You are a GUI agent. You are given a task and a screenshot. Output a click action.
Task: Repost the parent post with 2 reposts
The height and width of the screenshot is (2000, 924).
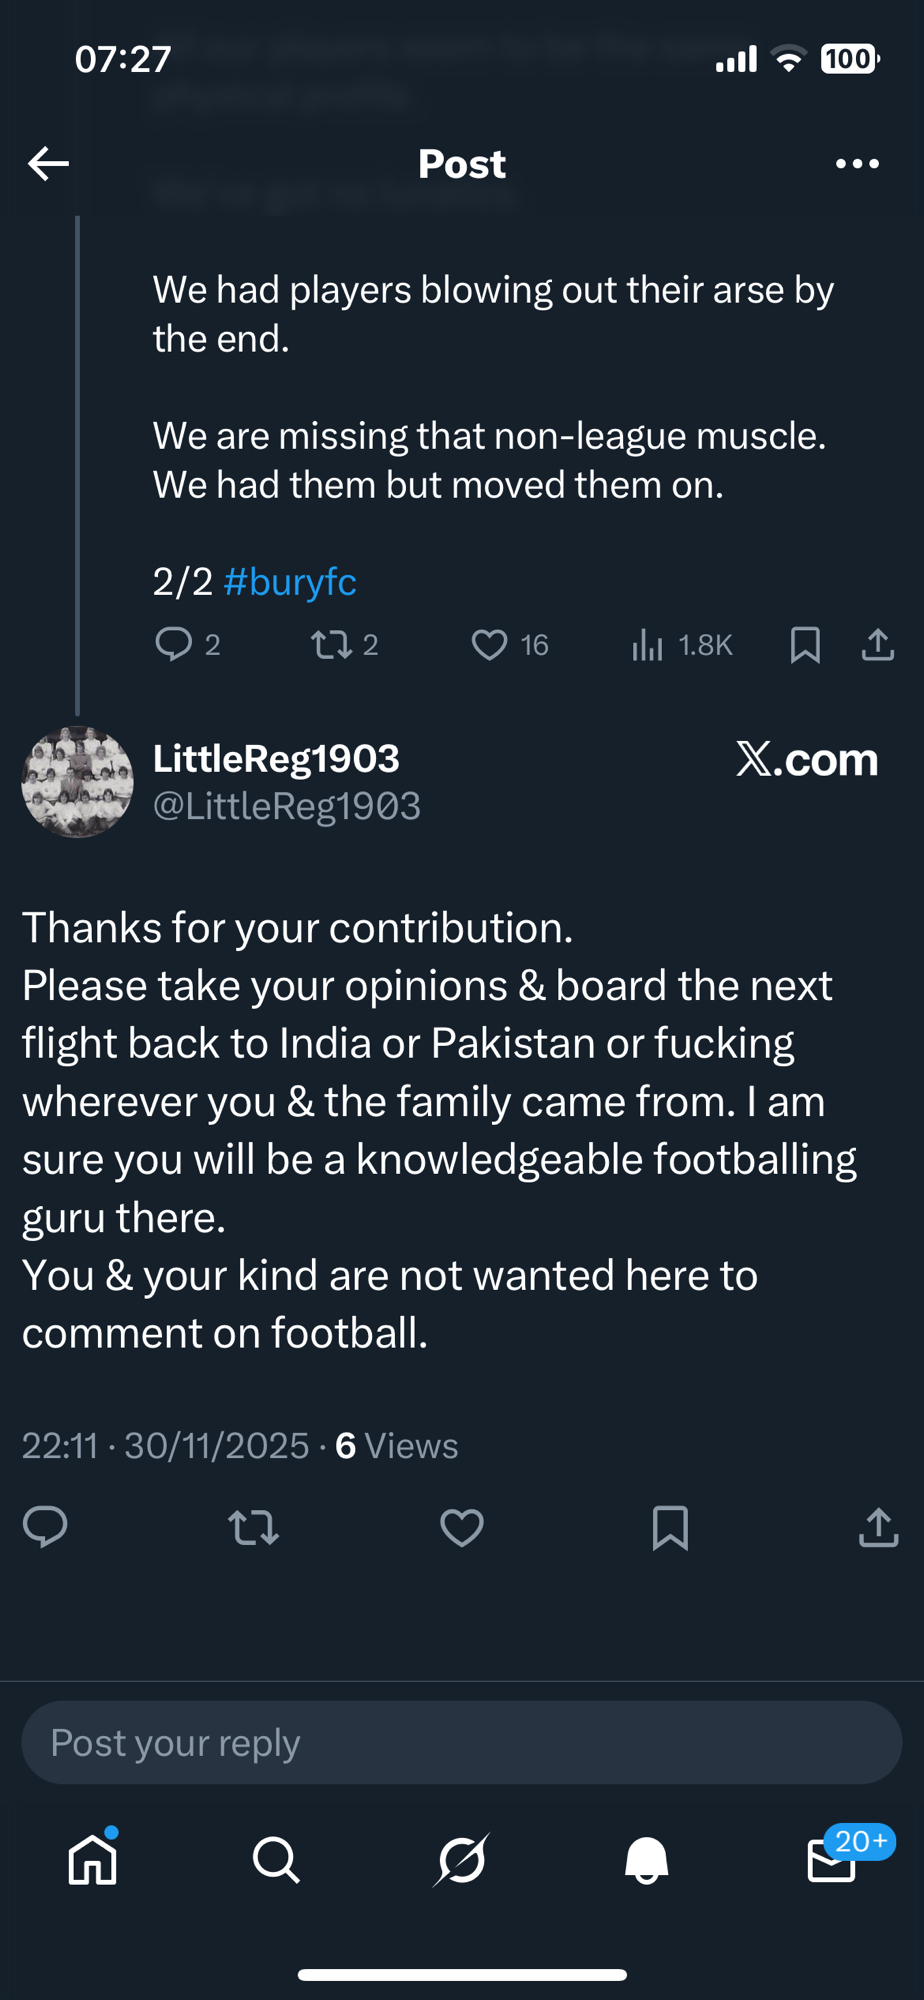(x=332, y=644)
